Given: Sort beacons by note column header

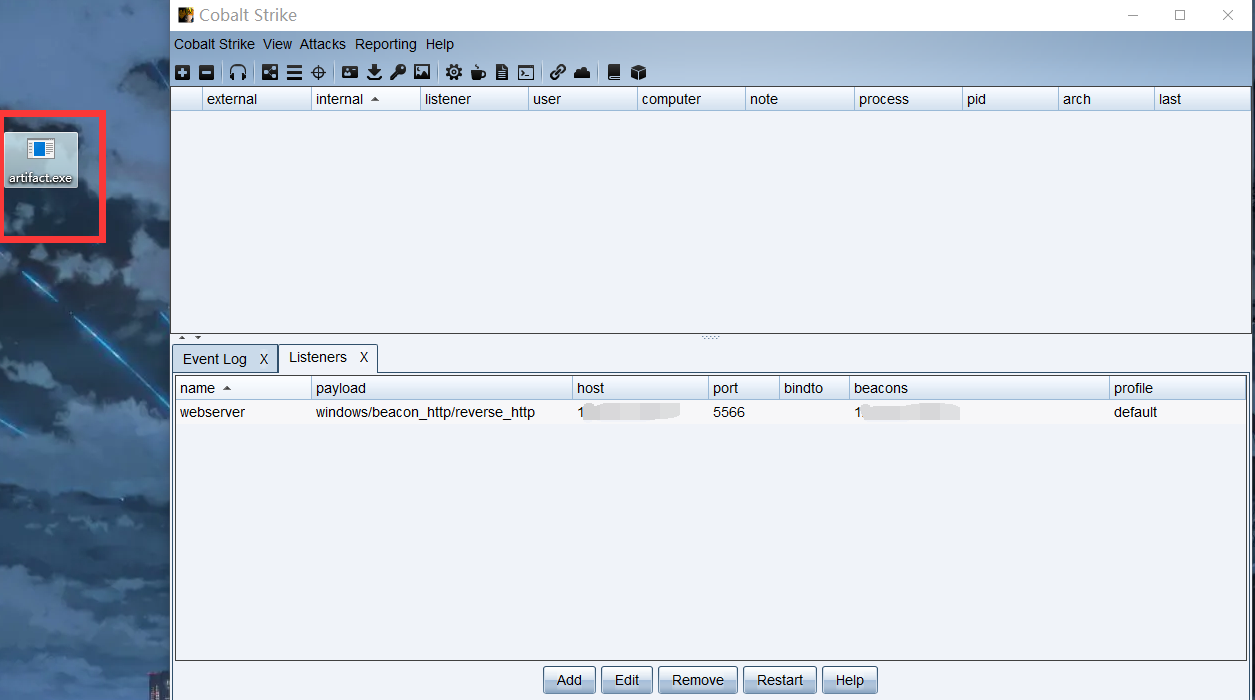Looking at the screenshot, I should pos(800,99).
